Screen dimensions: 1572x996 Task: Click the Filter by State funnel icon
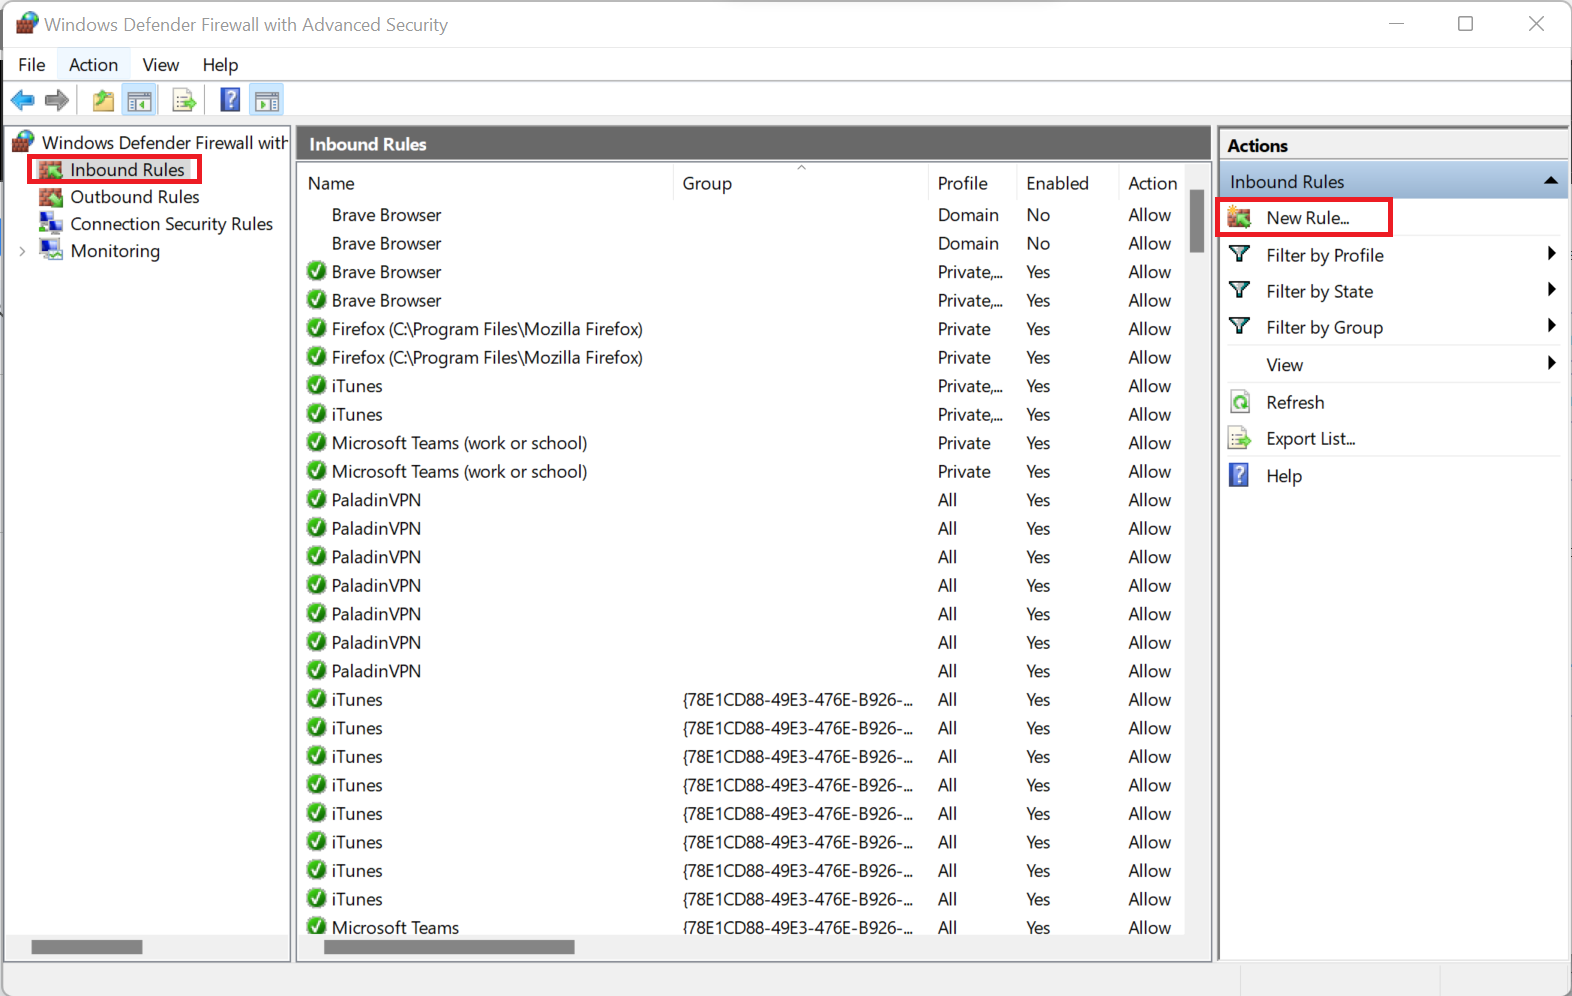click(1240, 290)
